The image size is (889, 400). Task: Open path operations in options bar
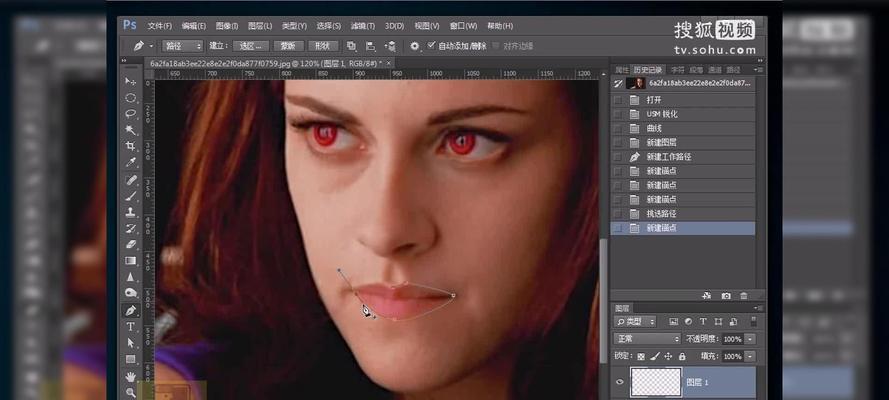click(x=352, y=46)
